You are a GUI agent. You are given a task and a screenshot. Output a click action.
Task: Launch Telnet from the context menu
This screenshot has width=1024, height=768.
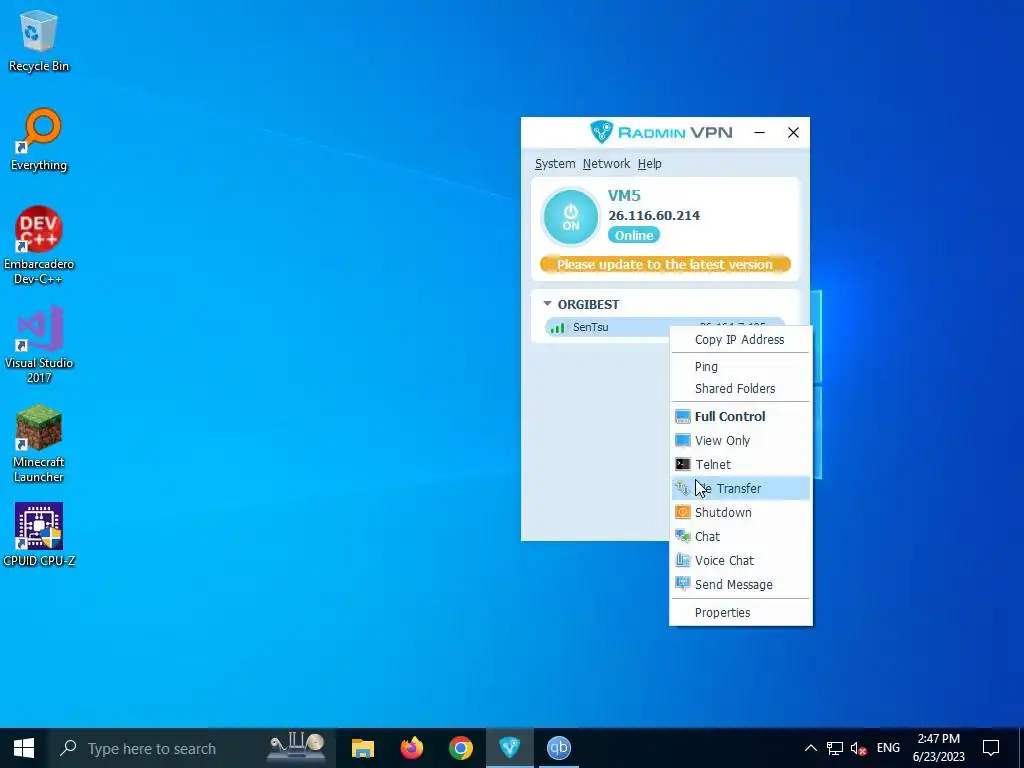[741, 464]
